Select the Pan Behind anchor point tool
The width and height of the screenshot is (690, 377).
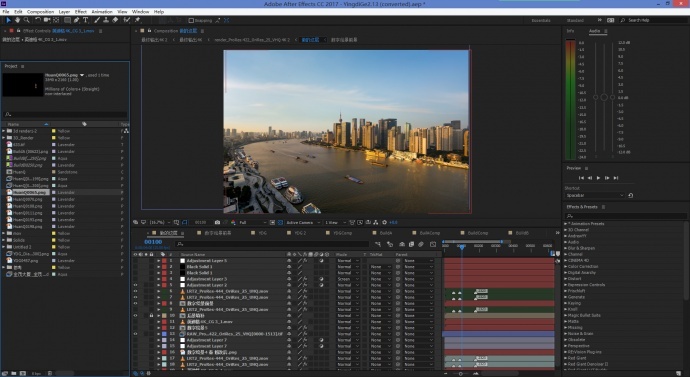pos(56,20)
